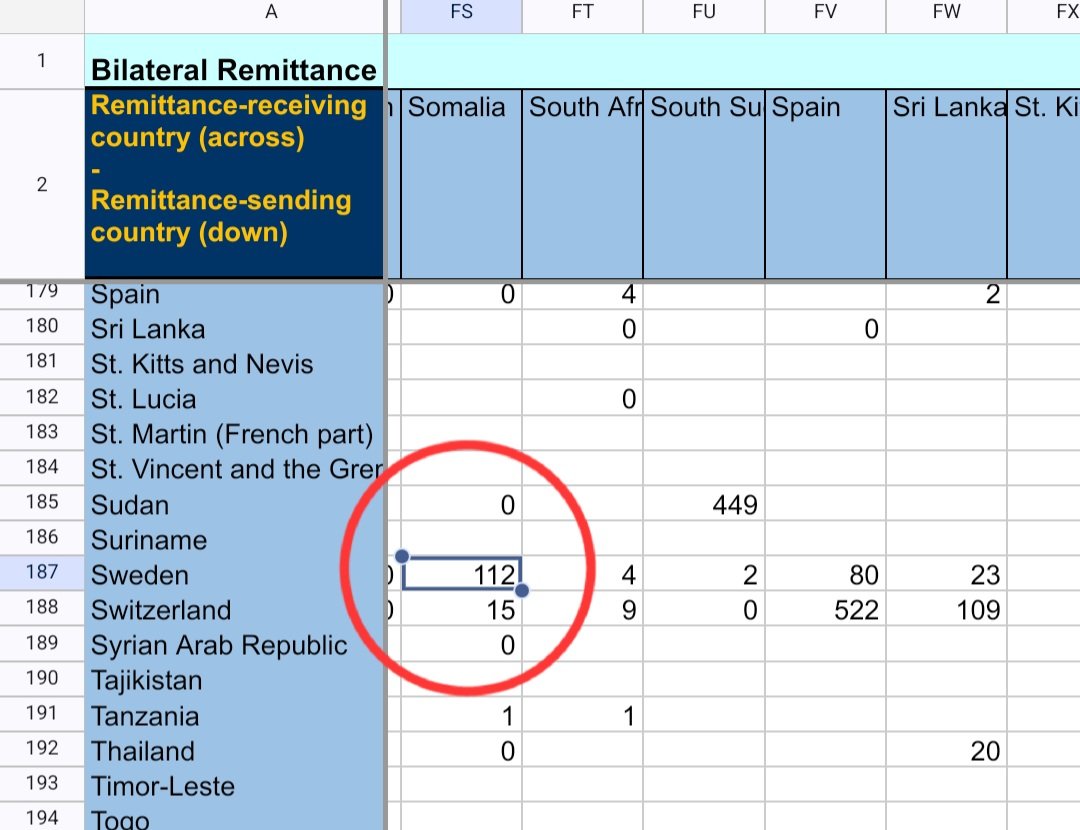
Task: Click the selected cell with value 112
Action: [461, 574]
